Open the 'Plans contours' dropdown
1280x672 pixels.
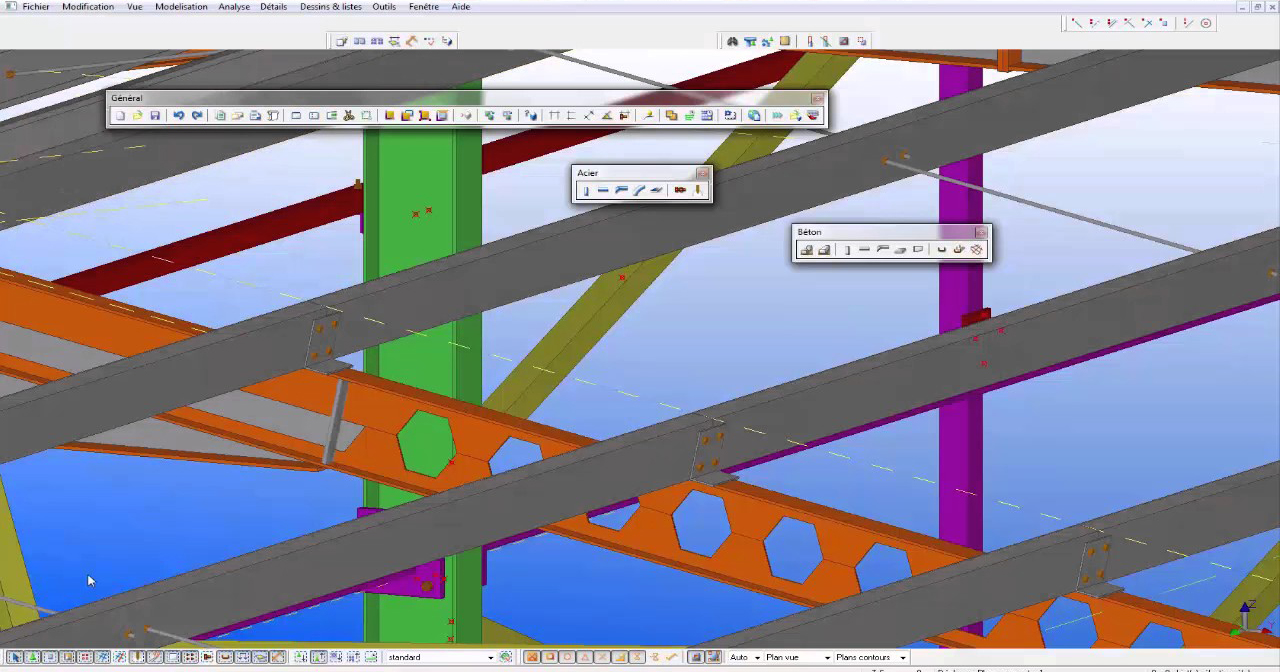[x=902, y=657]
